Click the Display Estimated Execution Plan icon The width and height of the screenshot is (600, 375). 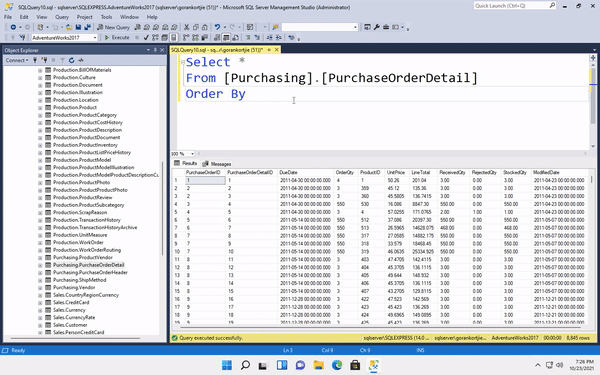coord(155,38)
